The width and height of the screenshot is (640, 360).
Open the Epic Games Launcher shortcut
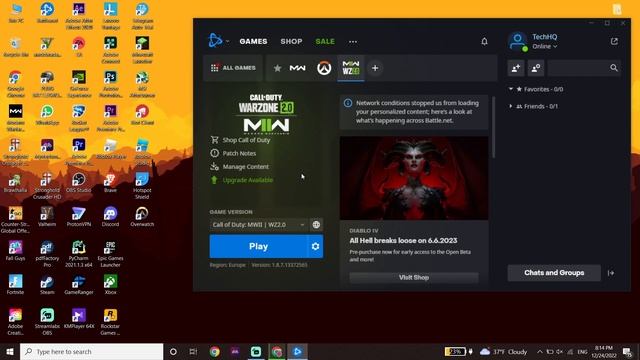(110, 254)
